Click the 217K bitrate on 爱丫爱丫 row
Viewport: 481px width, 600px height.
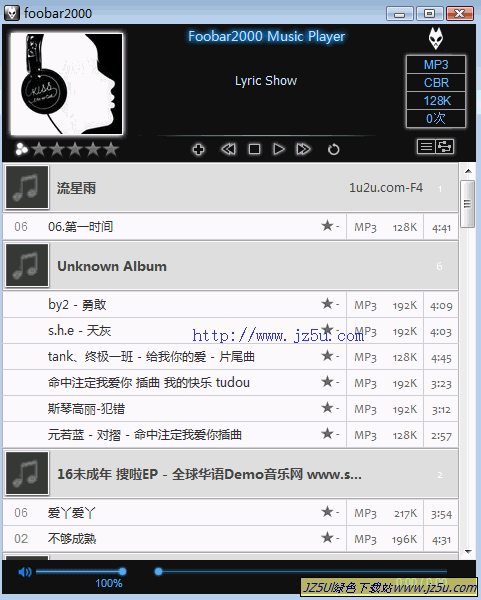tap(406, 514)
